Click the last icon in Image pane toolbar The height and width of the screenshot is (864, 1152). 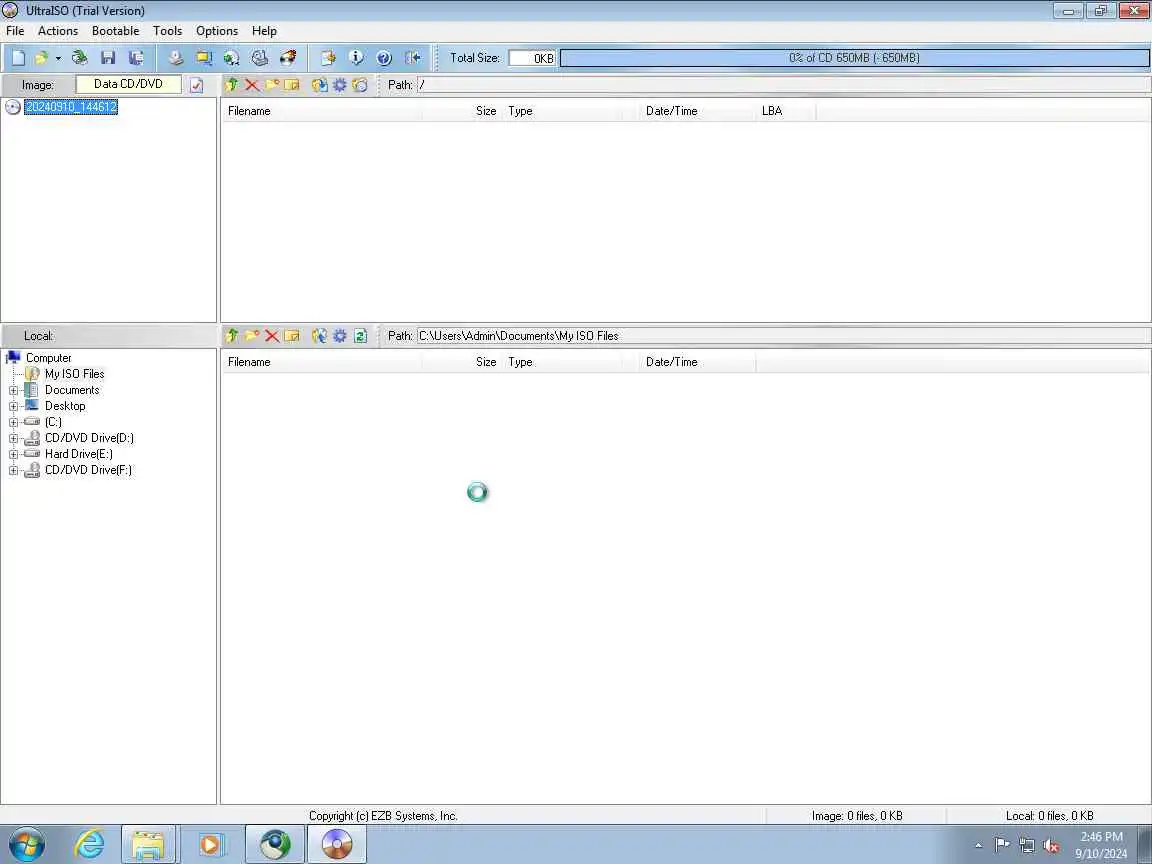(359, 85)
